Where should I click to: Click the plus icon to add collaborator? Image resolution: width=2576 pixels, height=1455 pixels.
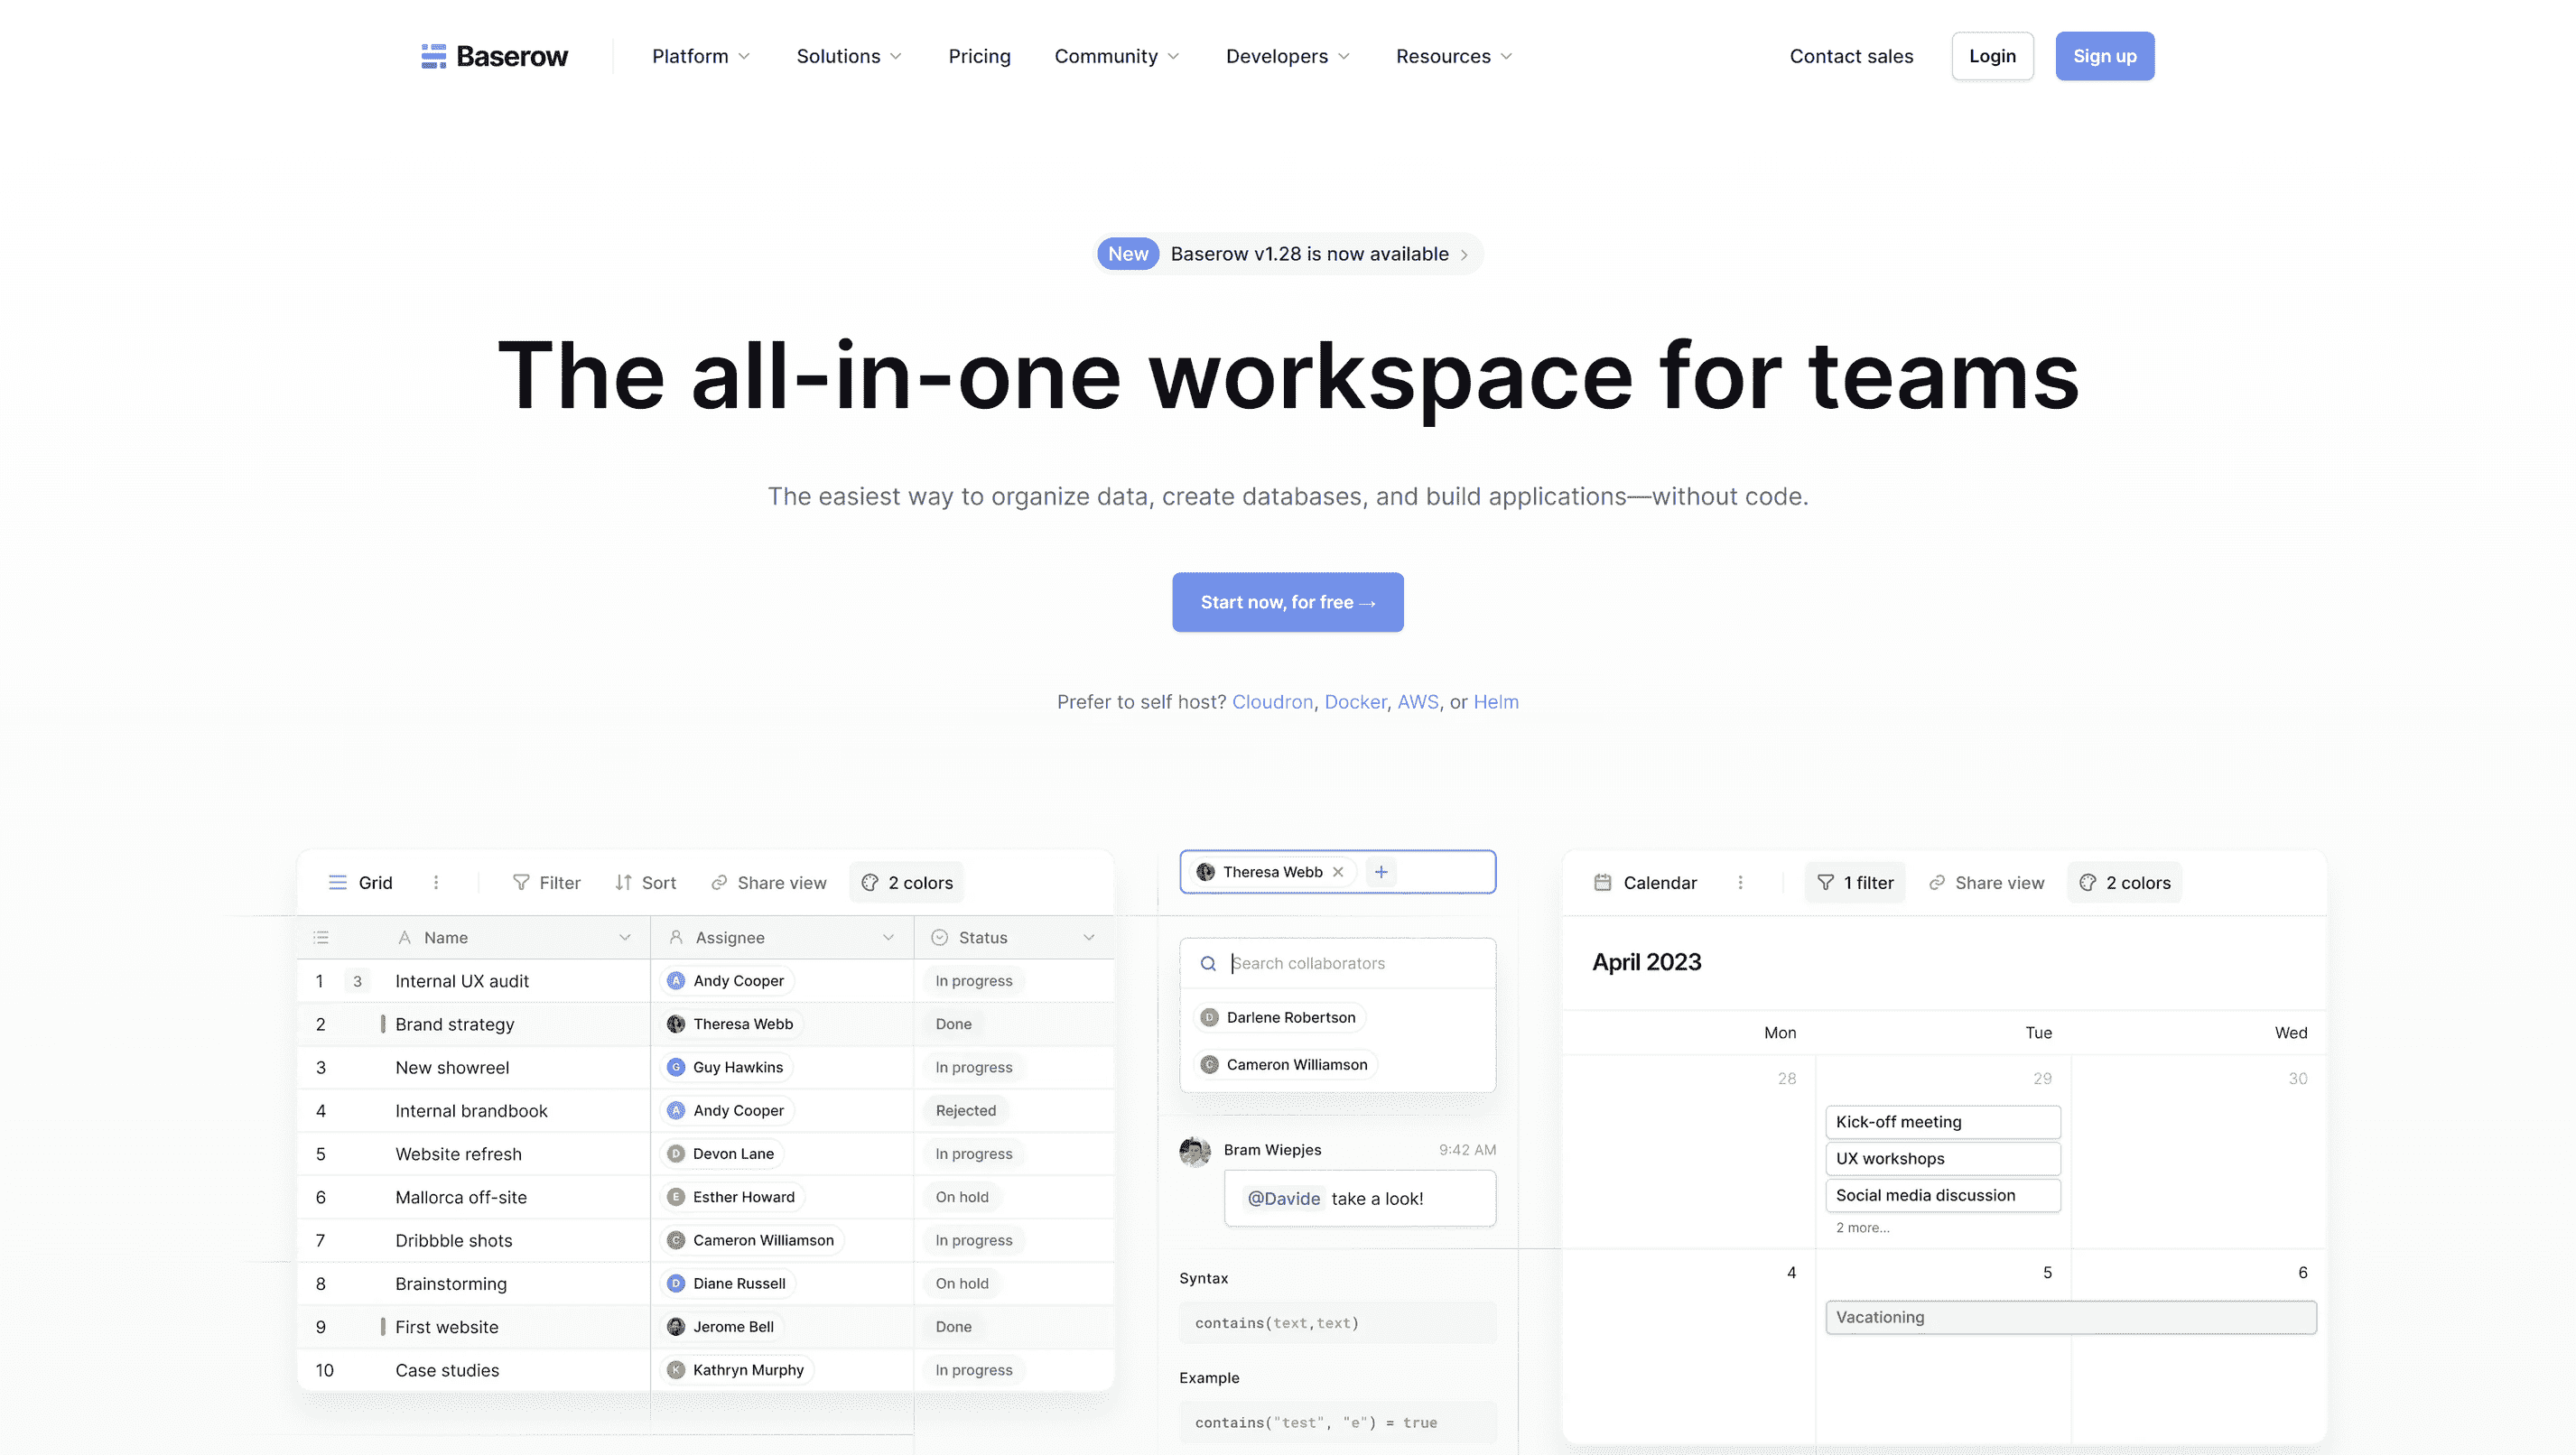pyautogui.click(x=1381, y=872)
